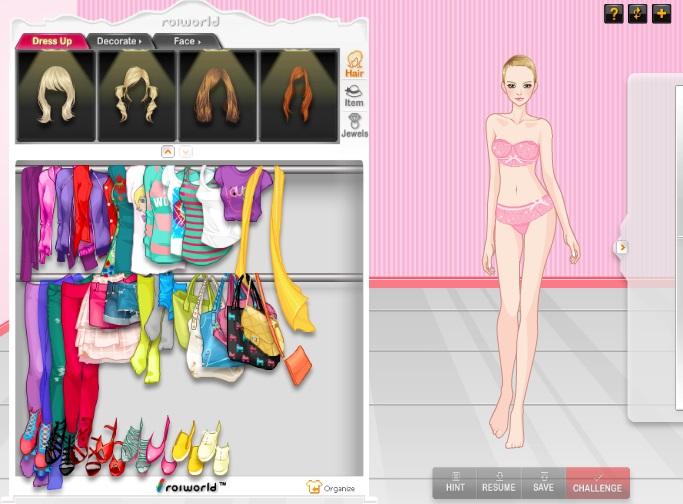Switch to the Dress Up tab
This screenshot has height=504, width=683.
pyautogui.click(x=51, y=41)
